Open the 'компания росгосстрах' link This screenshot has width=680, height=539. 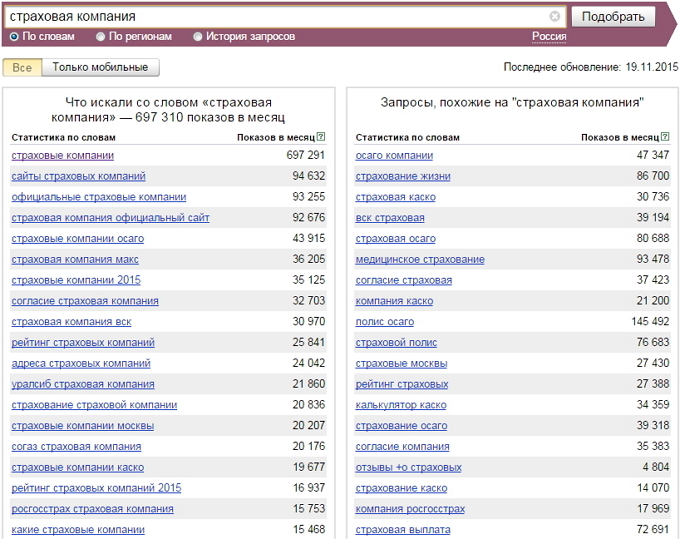(410, 509)
